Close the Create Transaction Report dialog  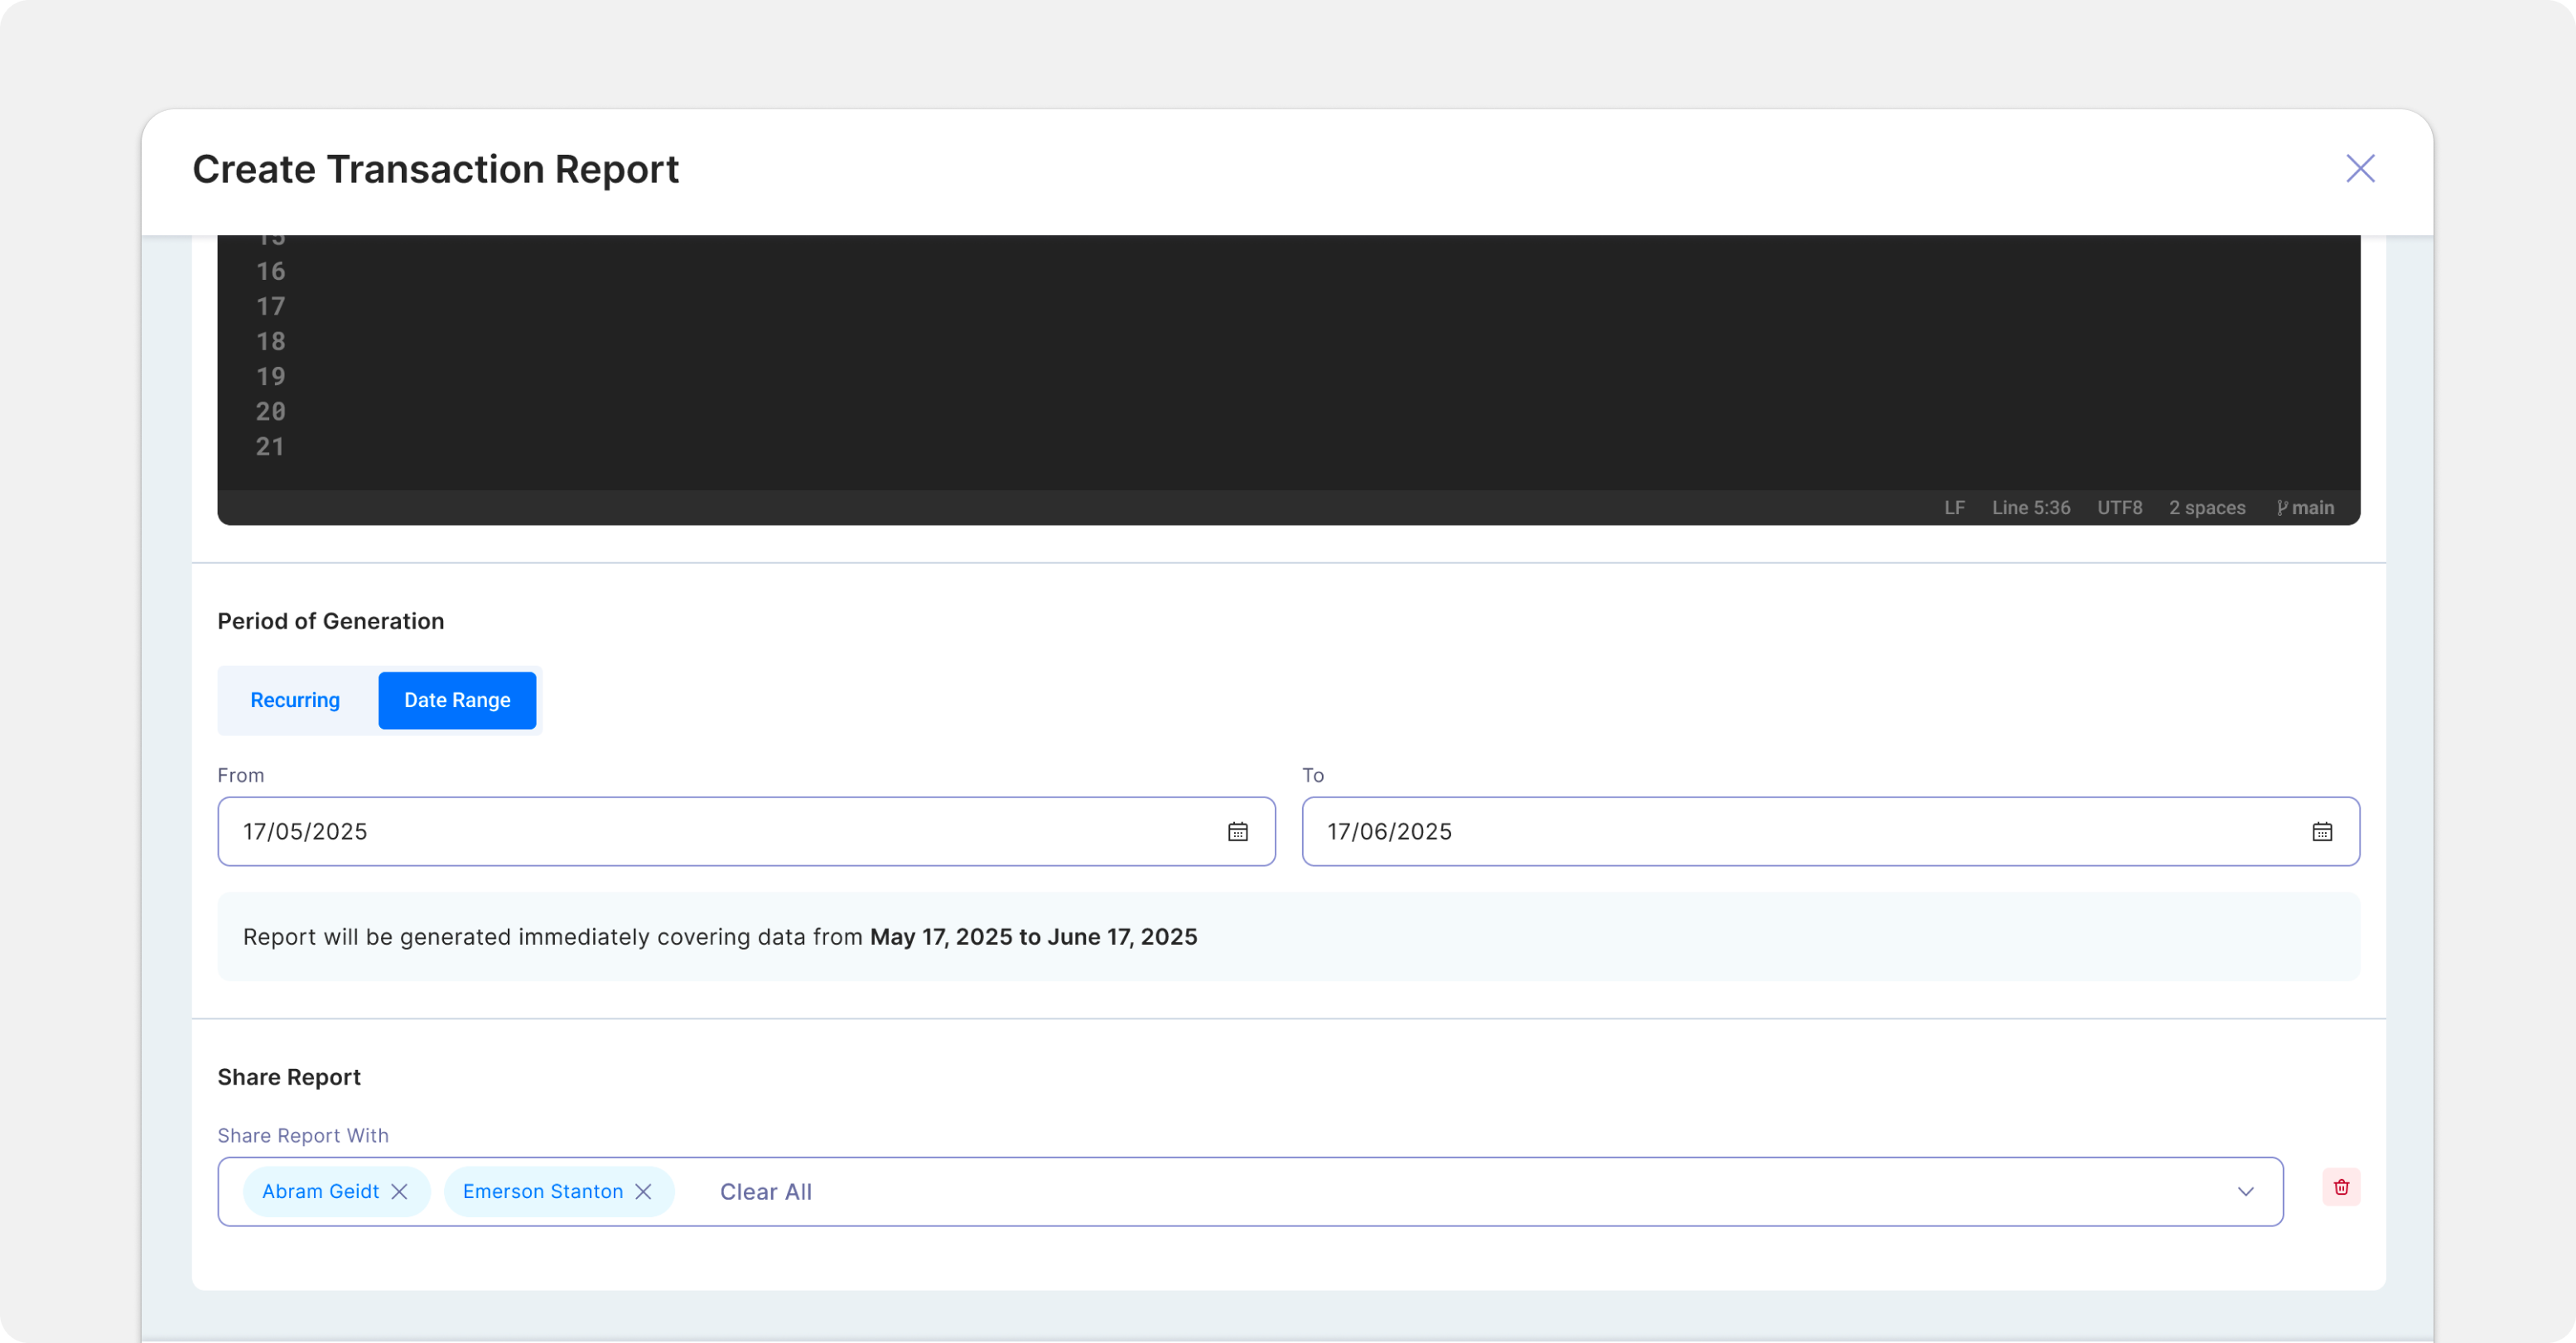pyautogui.click(x=2359, y=168)
